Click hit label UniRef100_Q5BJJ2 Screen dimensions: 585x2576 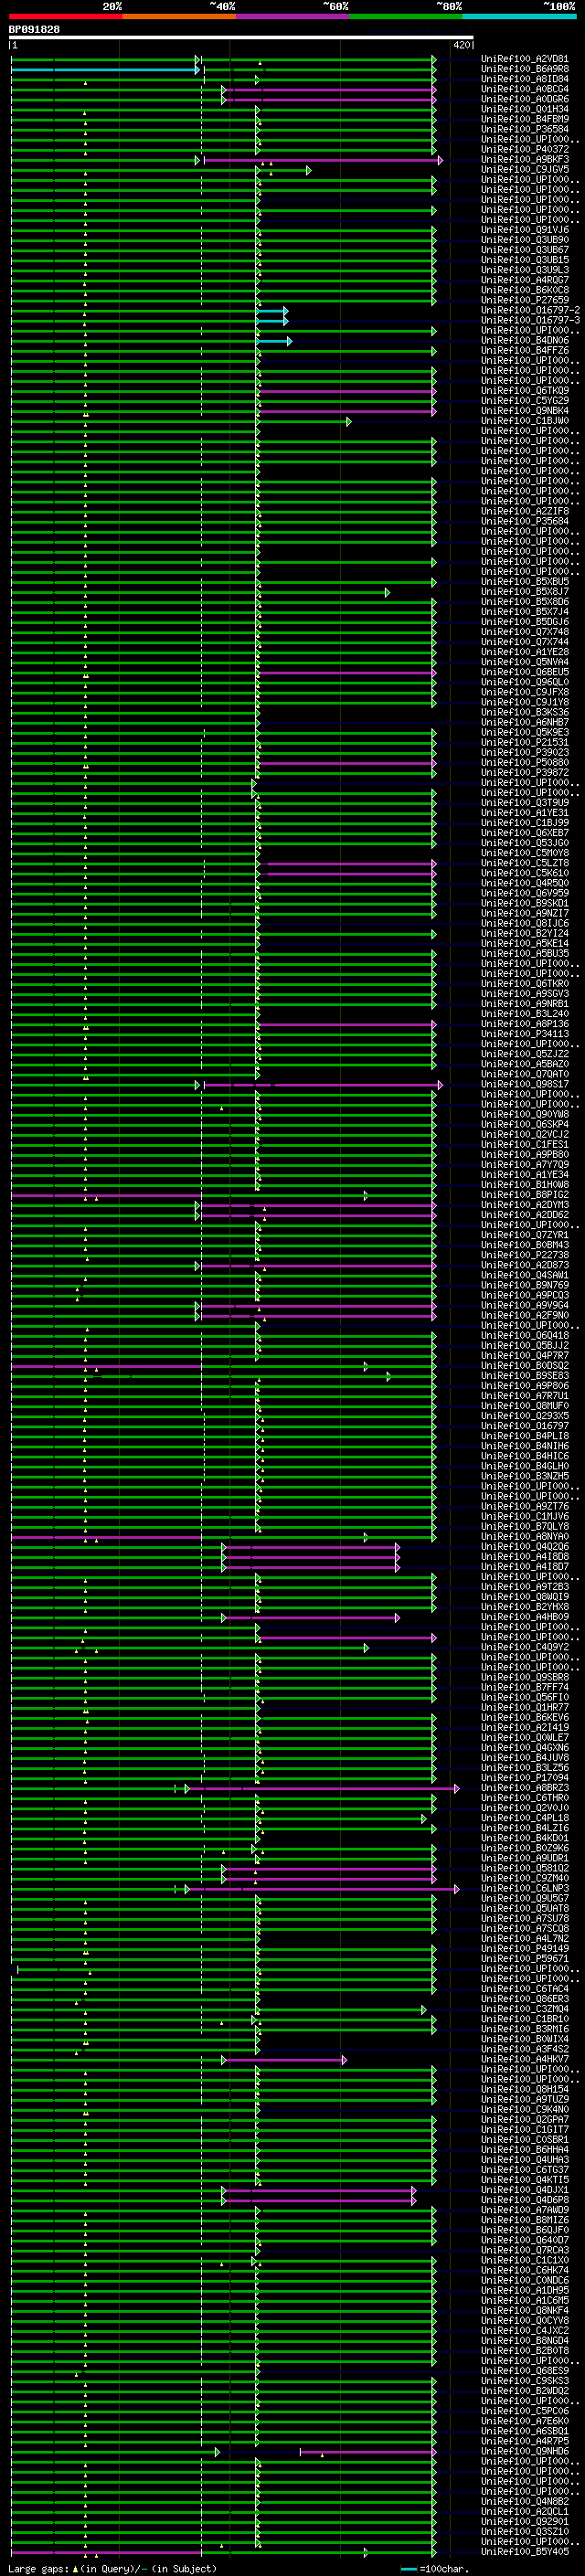(x=524, y=1346)
